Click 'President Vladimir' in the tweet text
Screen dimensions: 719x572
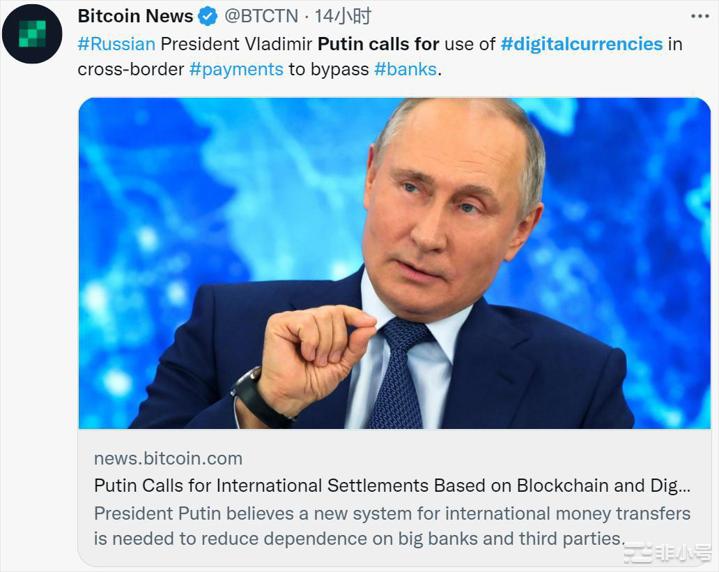pyautogui.click(x=234, y=44)
